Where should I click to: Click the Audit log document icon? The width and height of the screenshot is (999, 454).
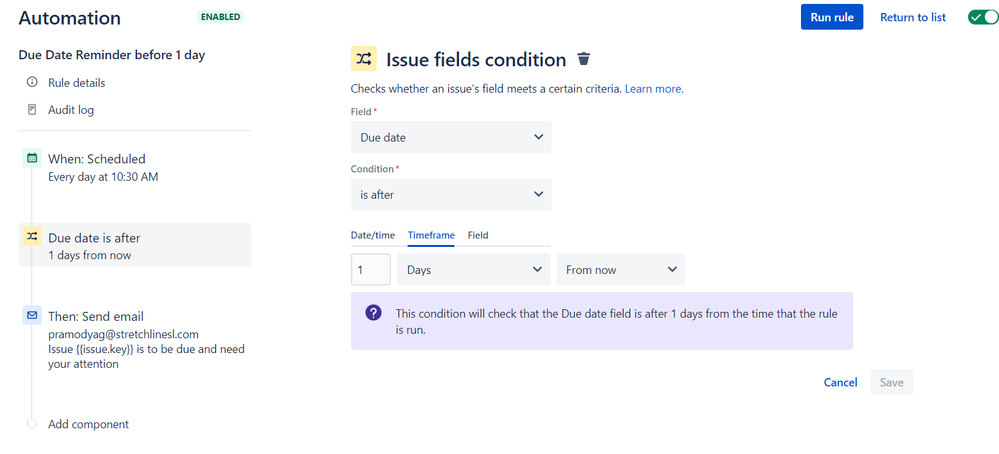(x=32, y=110)
